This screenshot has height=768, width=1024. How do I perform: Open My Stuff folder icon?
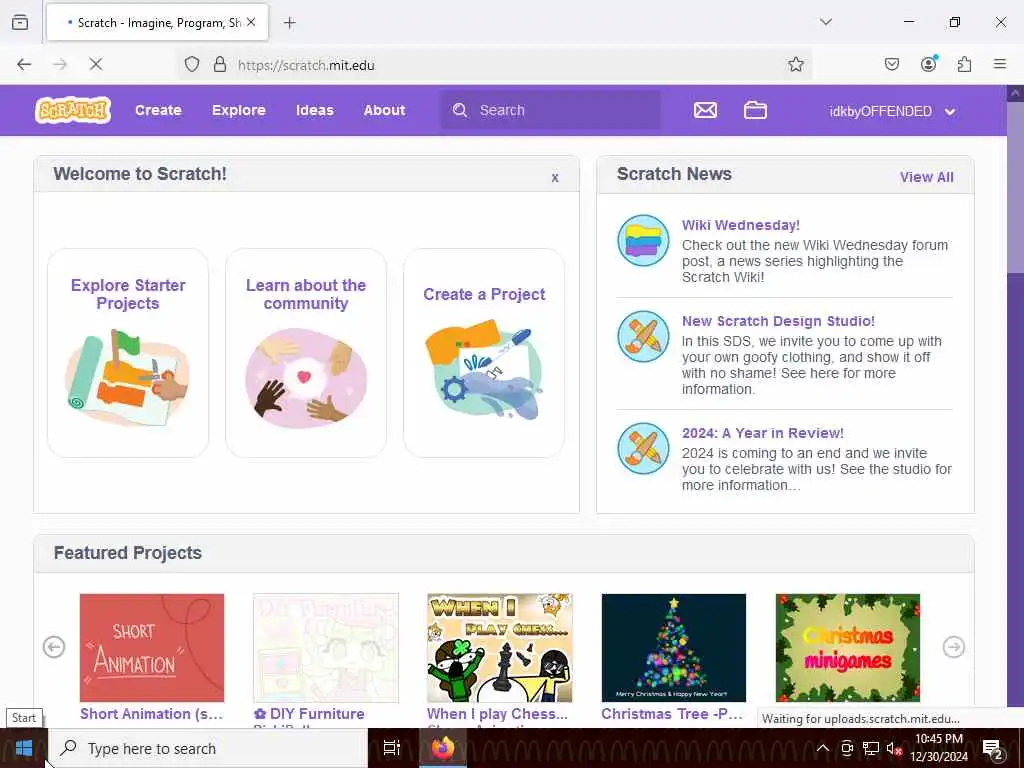[x=755, y=110]
